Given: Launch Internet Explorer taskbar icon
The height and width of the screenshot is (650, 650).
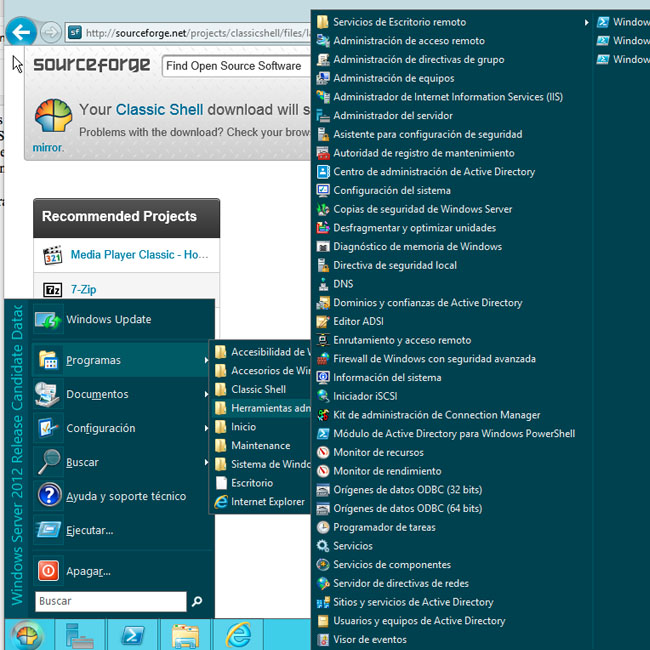Looking at the screenshot, I should click(238, 634).
